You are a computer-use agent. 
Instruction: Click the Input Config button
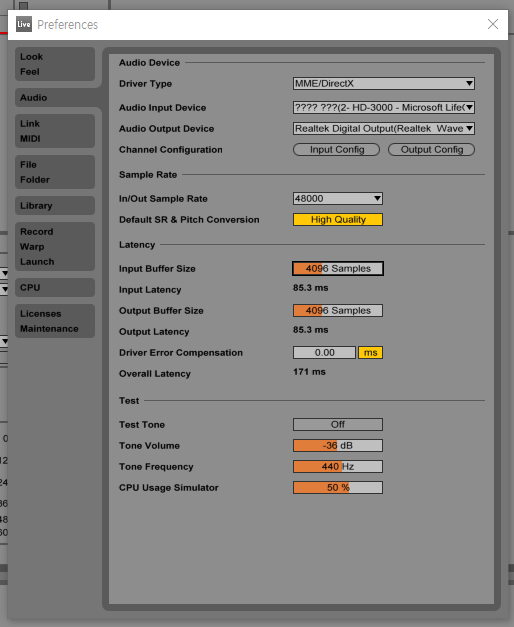tap(336, 150)
